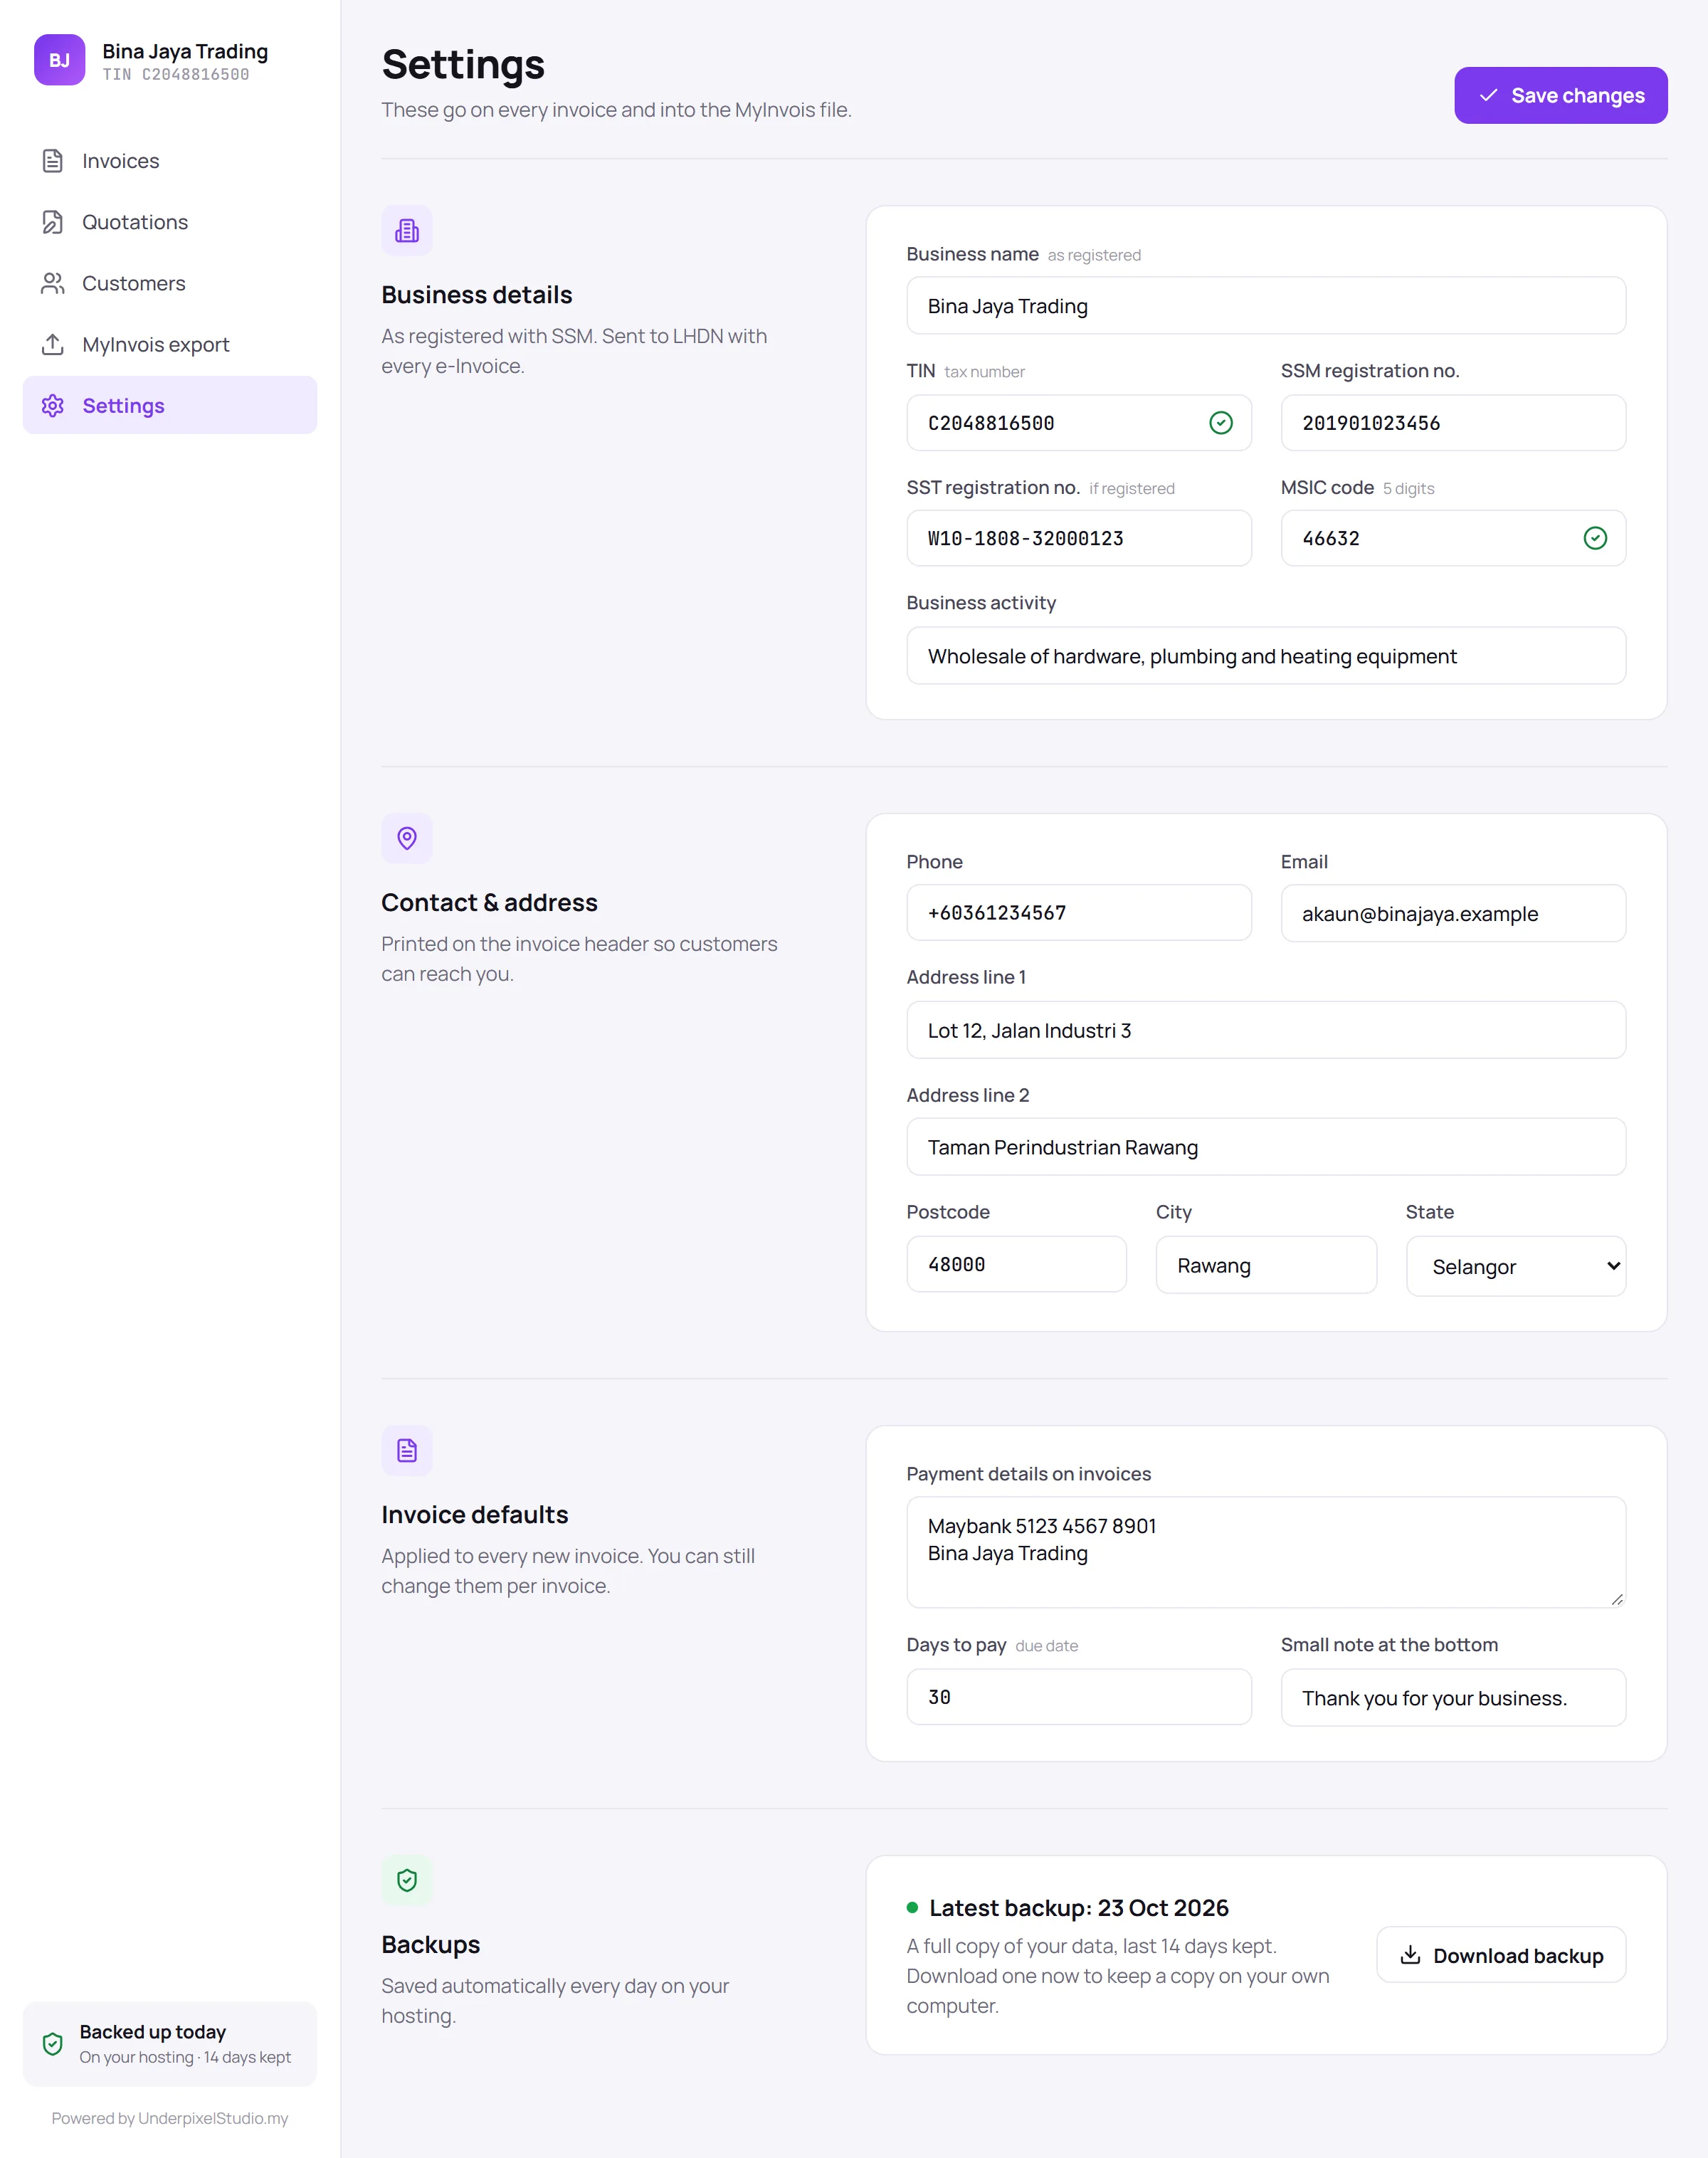Click the Payment details on invoices textarea
This screenshot has width=1708, height=2158.
pos(1266,1552)
